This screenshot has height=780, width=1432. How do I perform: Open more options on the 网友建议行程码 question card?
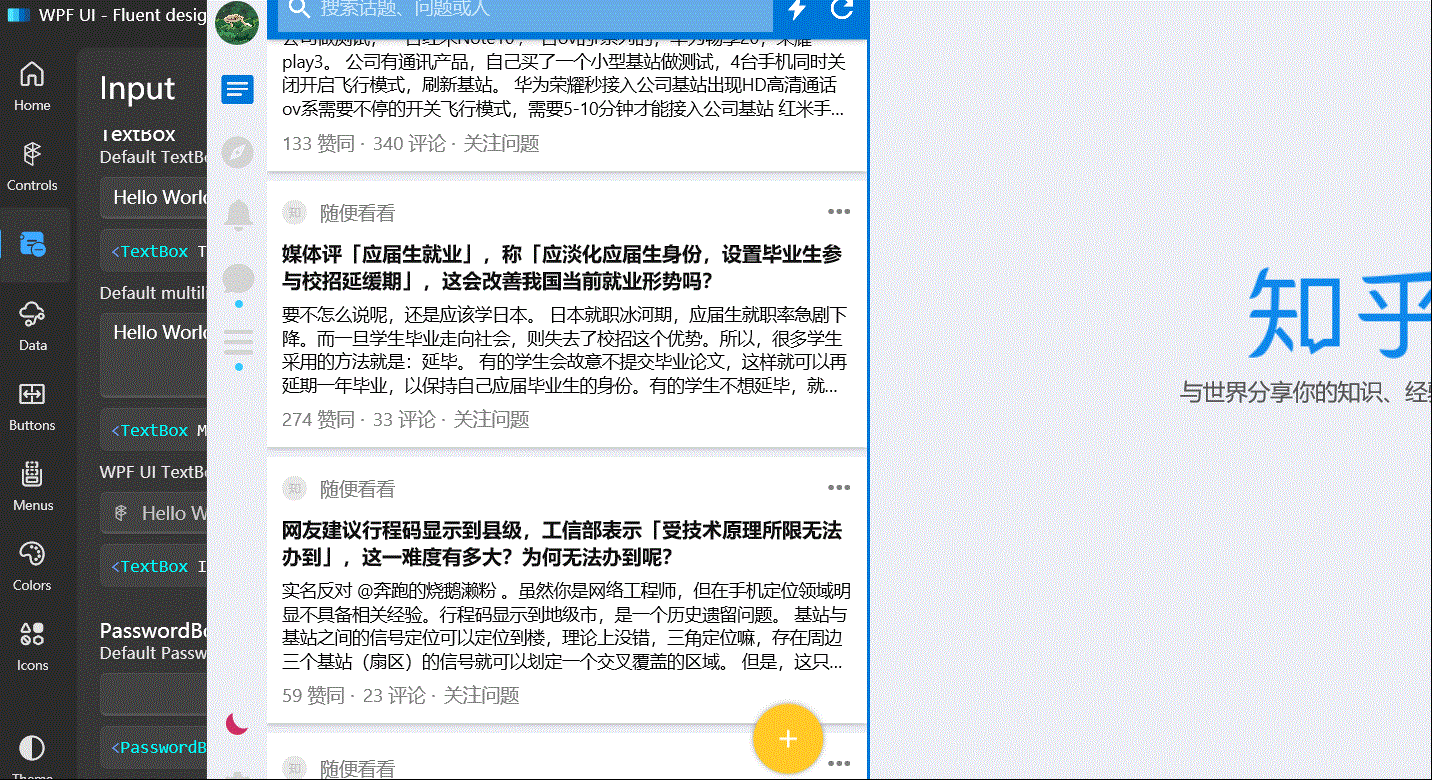[839, 488]
